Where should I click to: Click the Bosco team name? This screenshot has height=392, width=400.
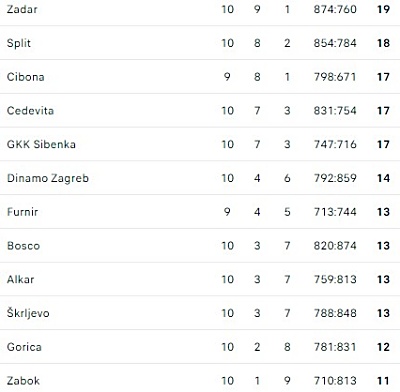click(x=23, y=246)
